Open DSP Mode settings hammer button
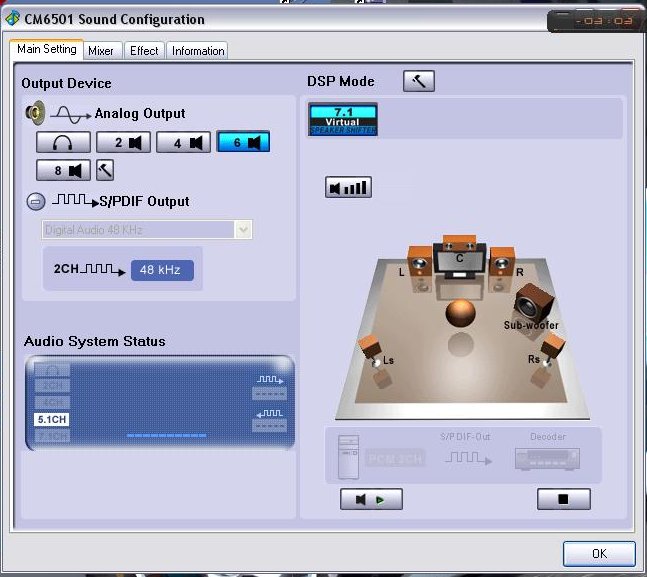Image resolution: width=647 pixels, height=577 pixels. point(419,81)
